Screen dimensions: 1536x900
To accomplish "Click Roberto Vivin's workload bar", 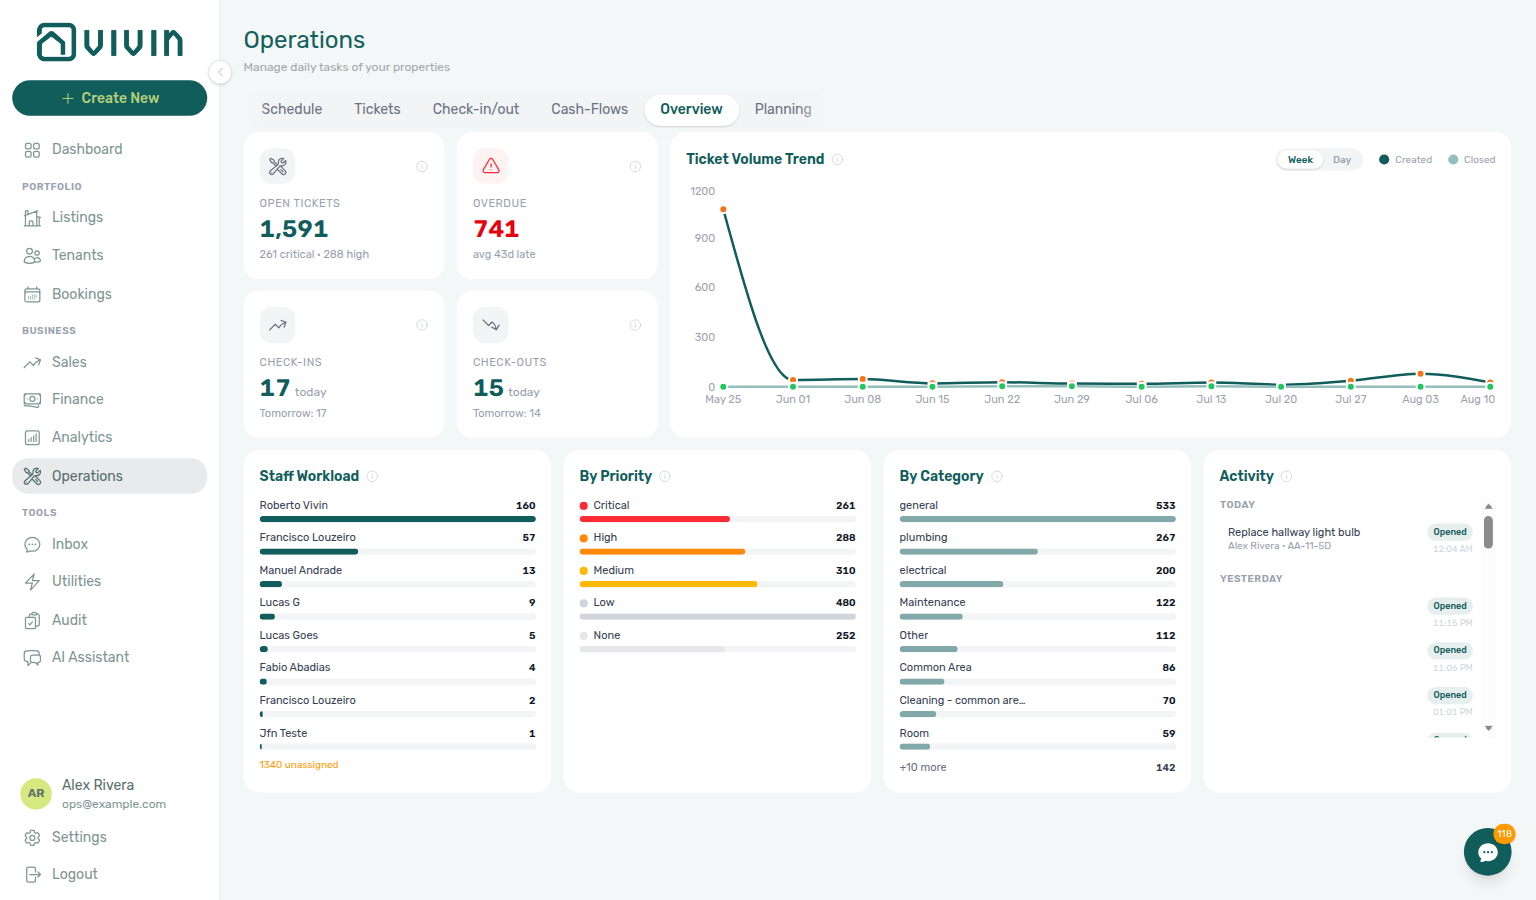I will (x=398, y=519).
